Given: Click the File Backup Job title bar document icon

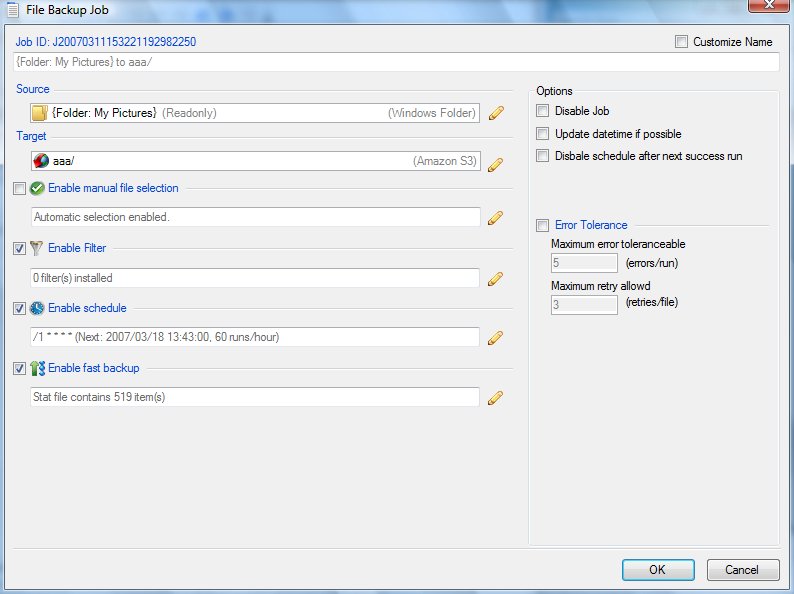Looking at the screenshot, I should pyautogui.click(x=13, y=10).
